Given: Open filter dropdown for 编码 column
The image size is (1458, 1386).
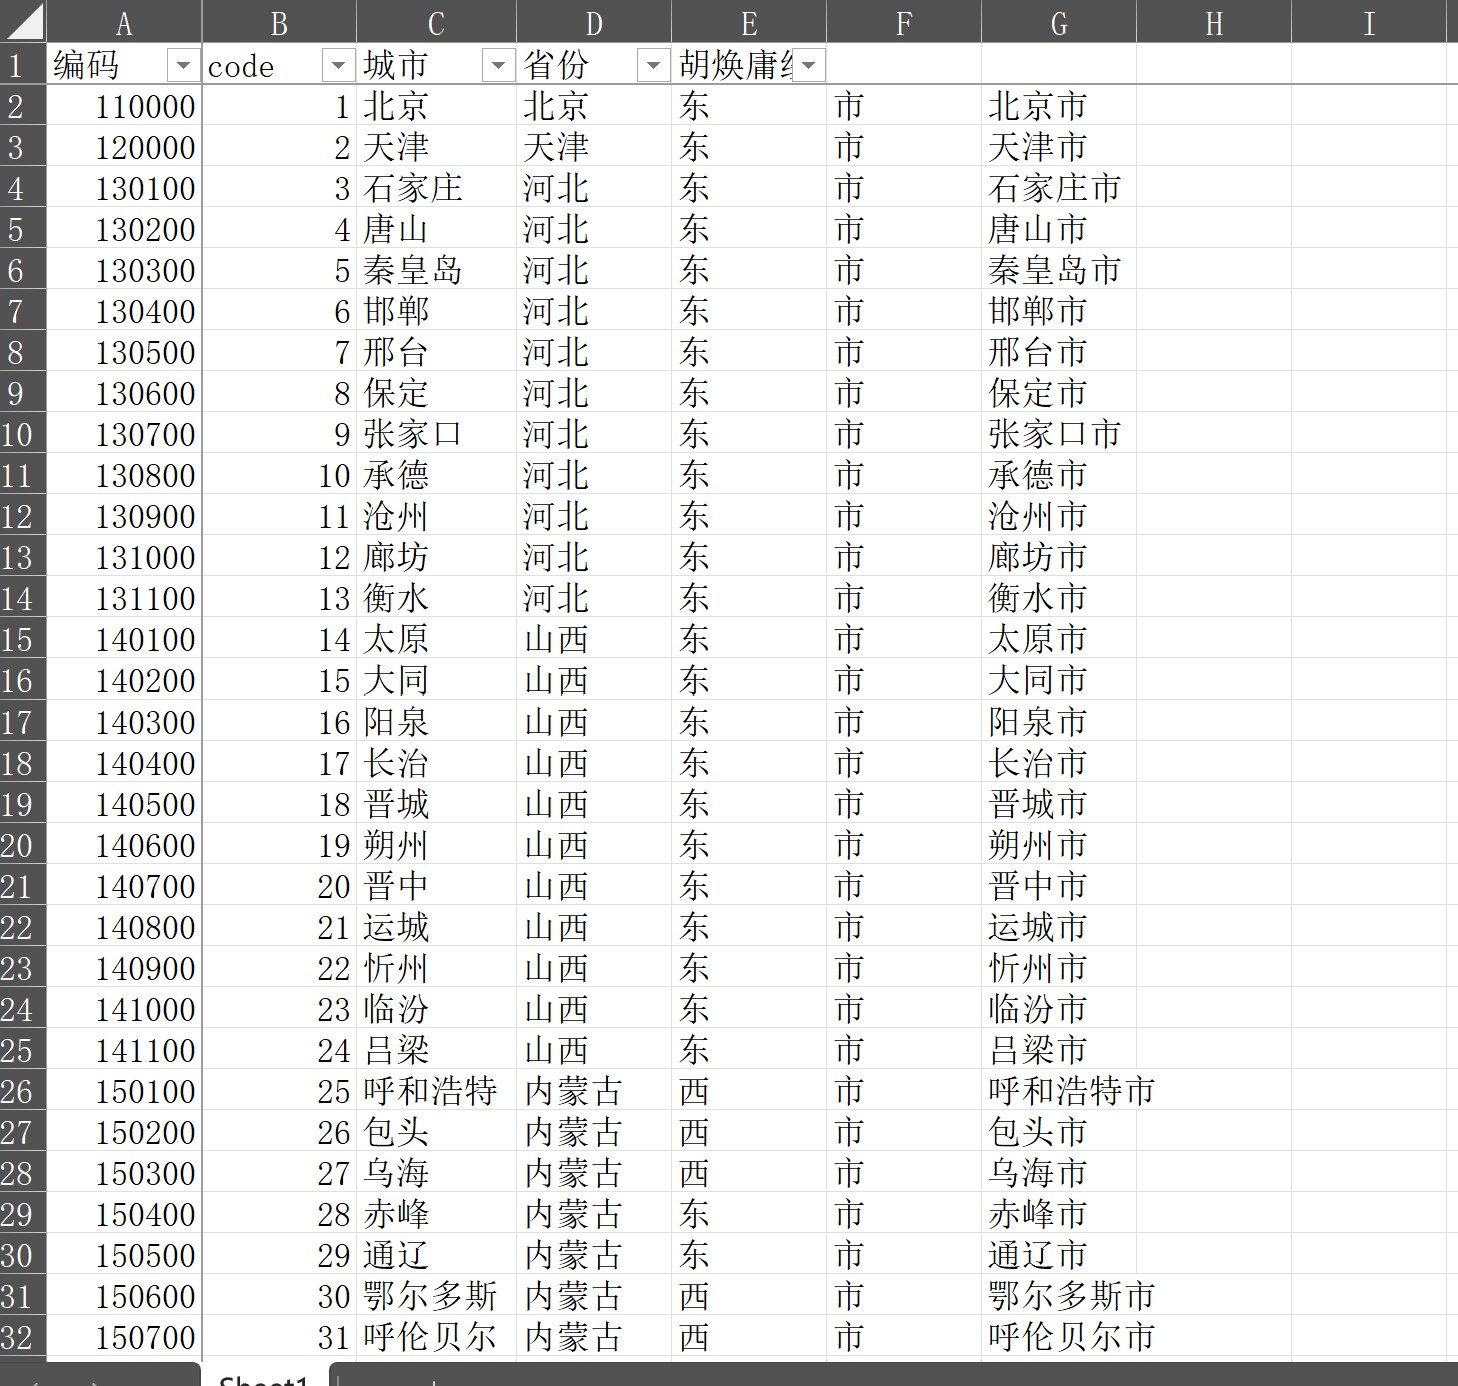Looking at the screenshot, I should pyautogui.click(x=182, y=66).
